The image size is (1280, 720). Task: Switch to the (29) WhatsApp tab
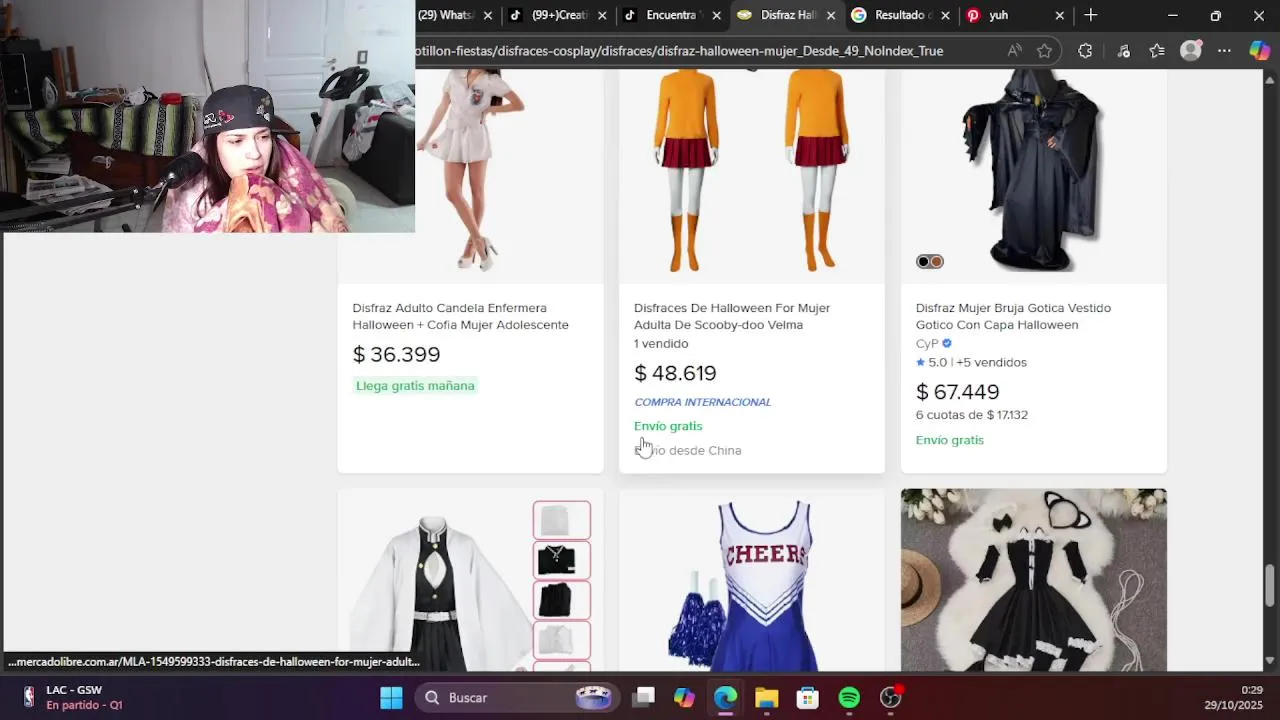click(x=447, y=15)
